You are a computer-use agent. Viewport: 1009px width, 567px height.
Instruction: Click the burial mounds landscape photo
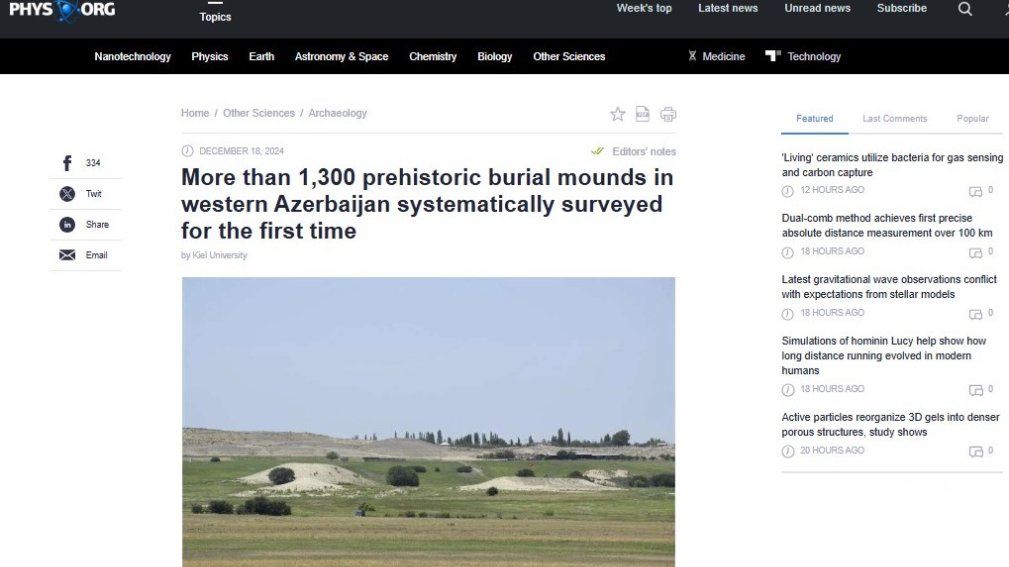428,421
